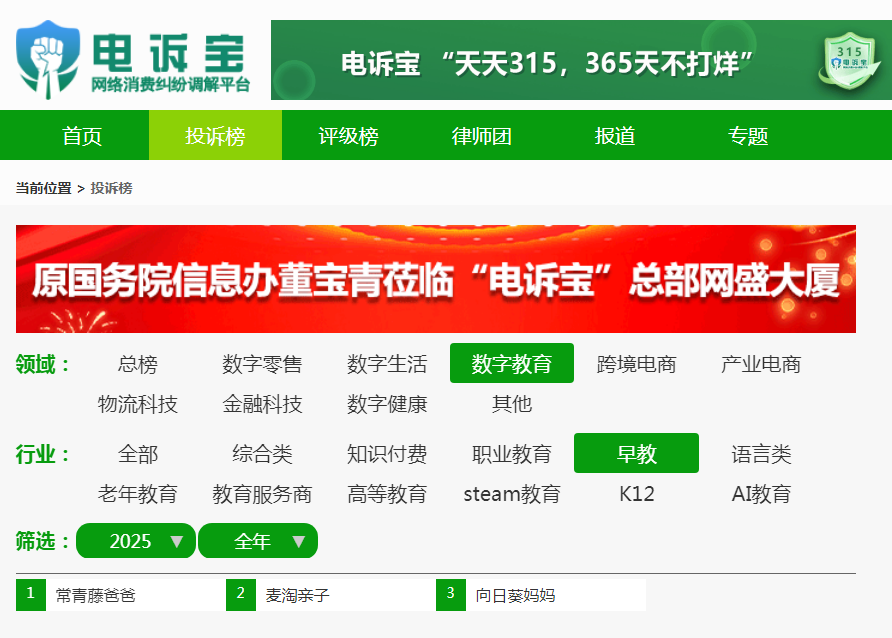The height and width of the screenshot is (638, 892).
Task: Choose 职业教育 industry category
Action: 512,454
